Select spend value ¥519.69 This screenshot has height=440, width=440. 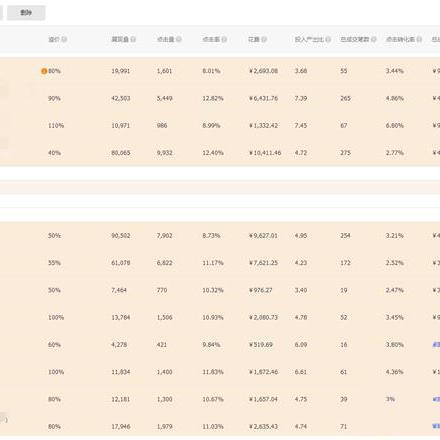[261, 345]
